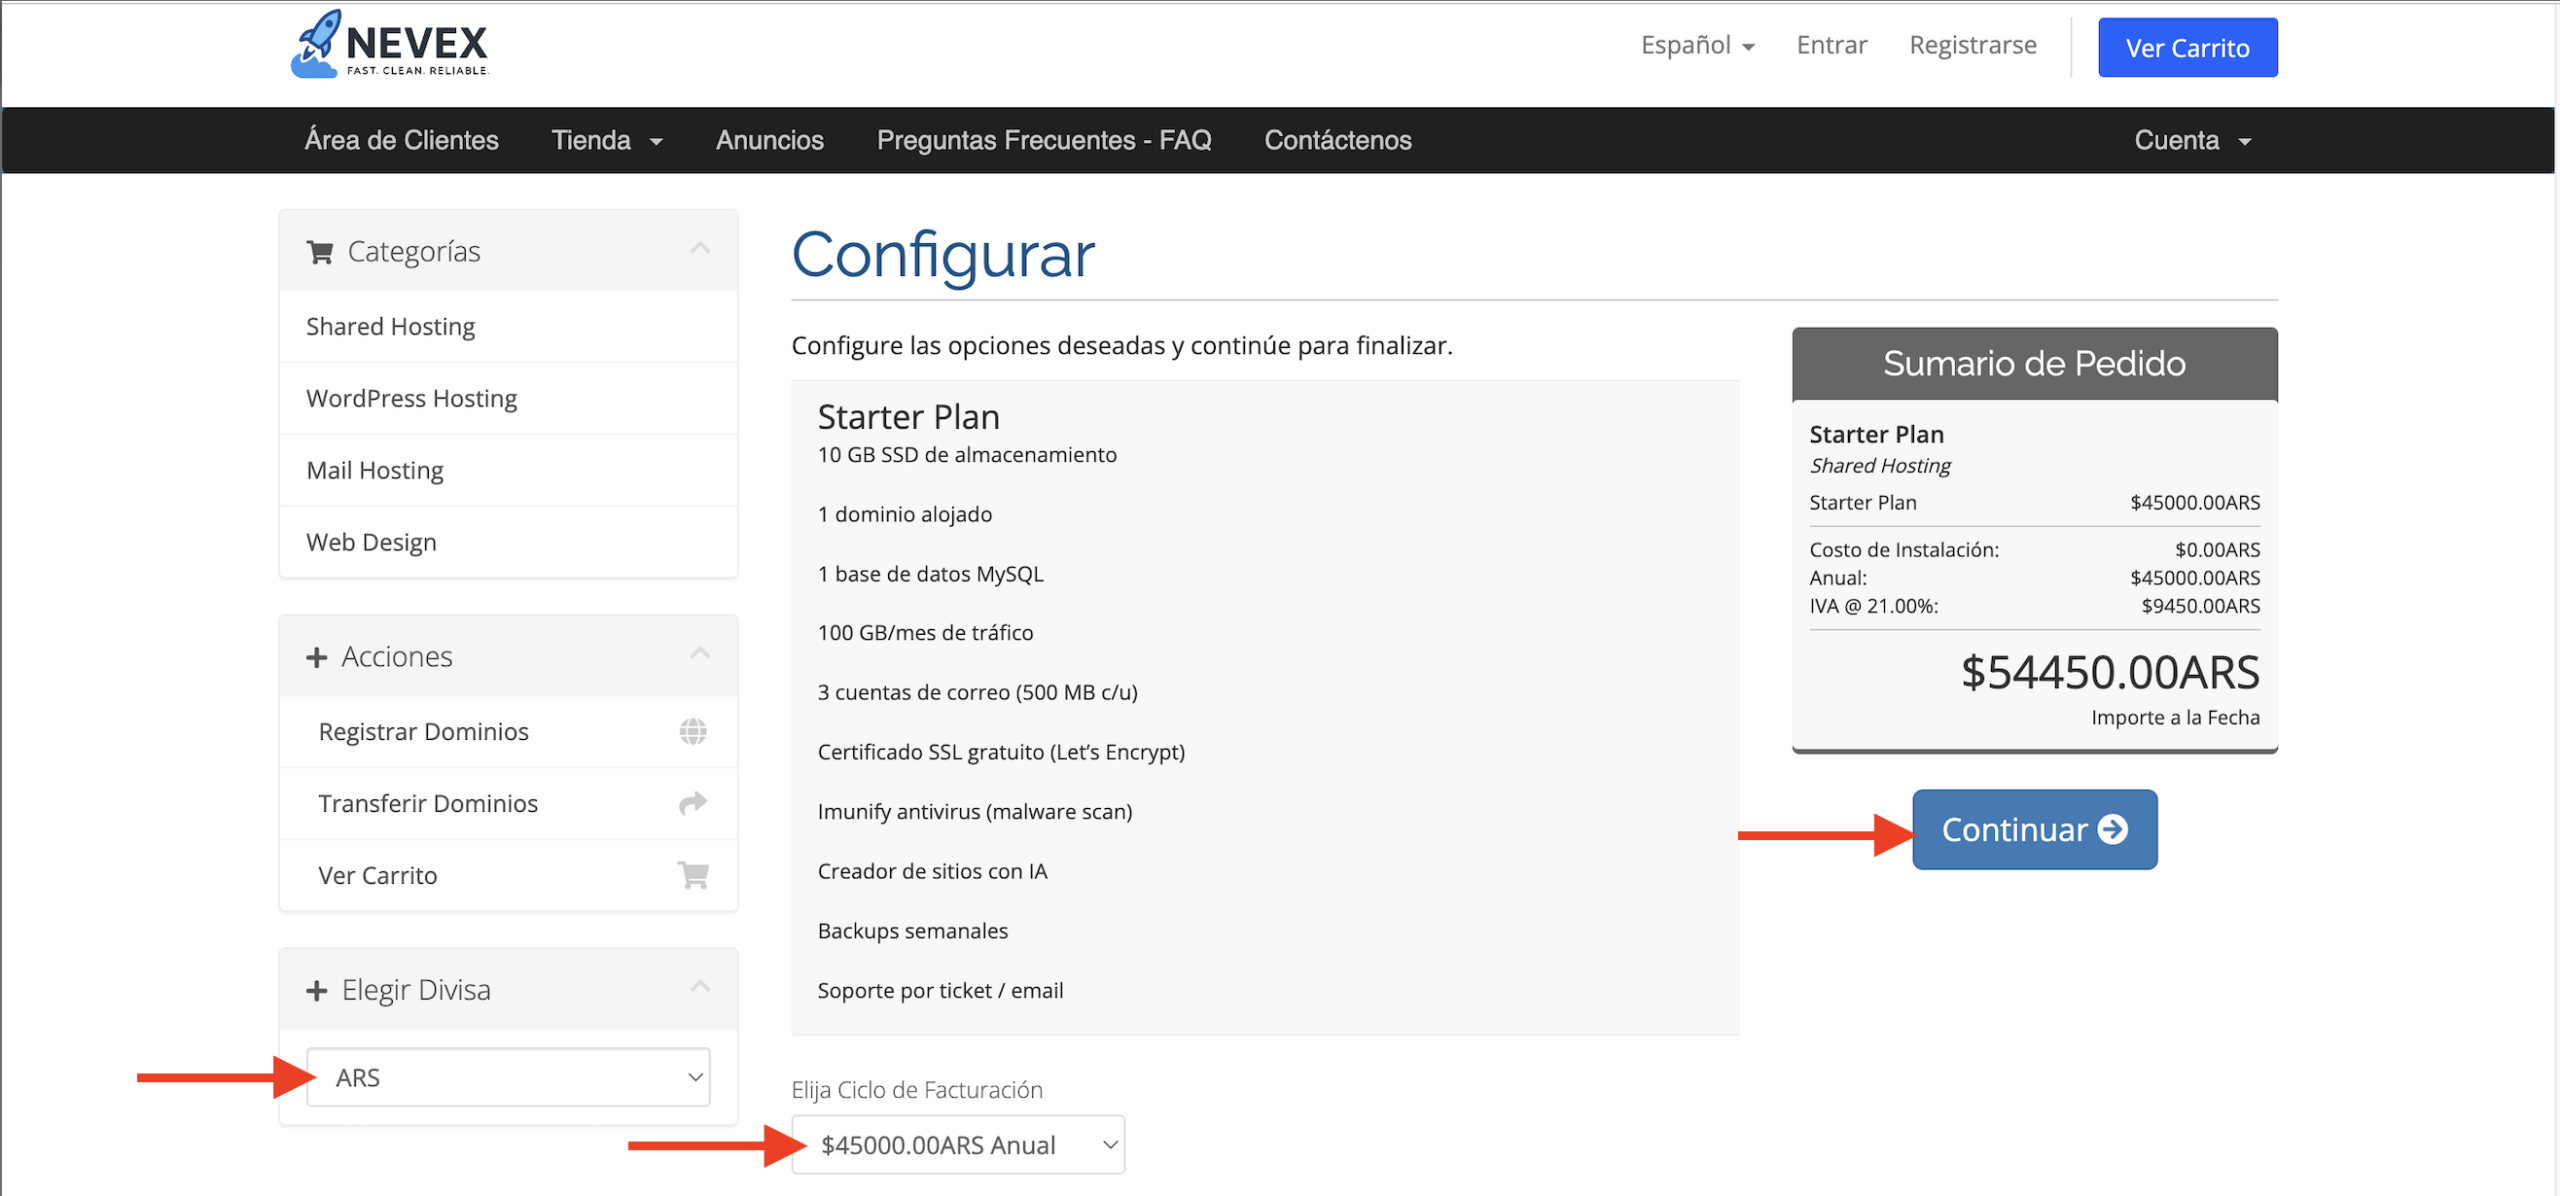Open the Tienda menu
The height and width of the screenshot is (1196, 2560).
point(606,140)
